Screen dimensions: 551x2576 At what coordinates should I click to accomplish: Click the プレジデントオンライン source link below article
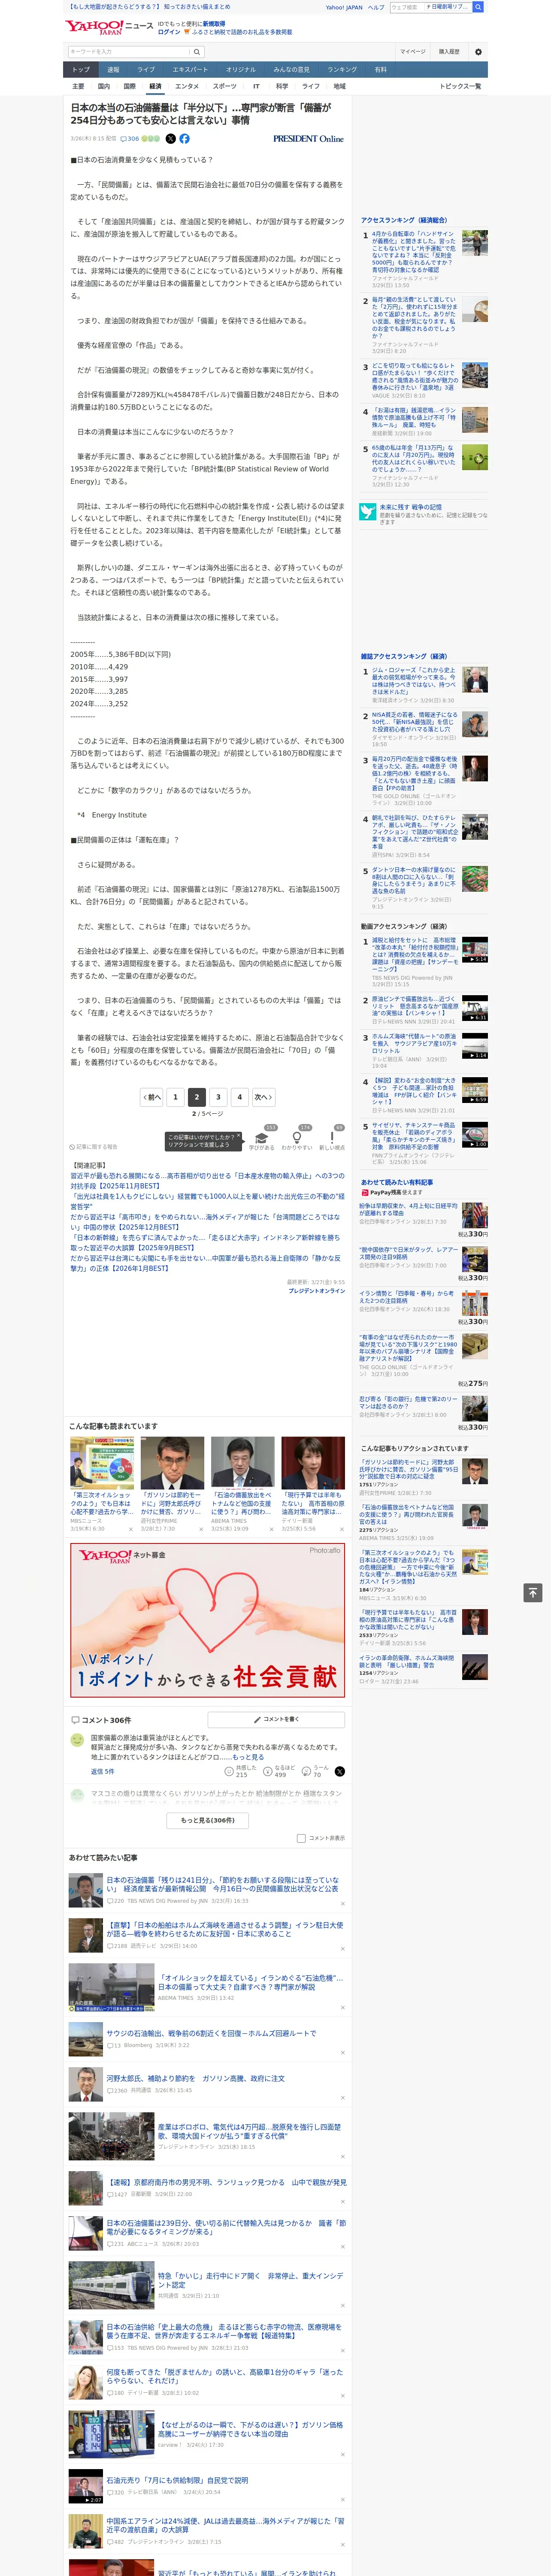click(x=317, y=1291)
